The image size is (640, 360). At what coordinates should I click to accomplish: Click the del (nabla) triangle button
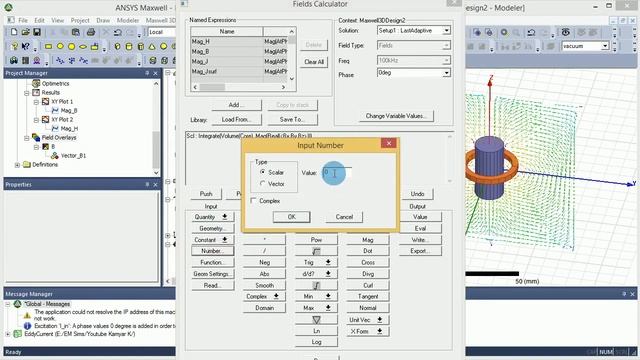[316, 320]
